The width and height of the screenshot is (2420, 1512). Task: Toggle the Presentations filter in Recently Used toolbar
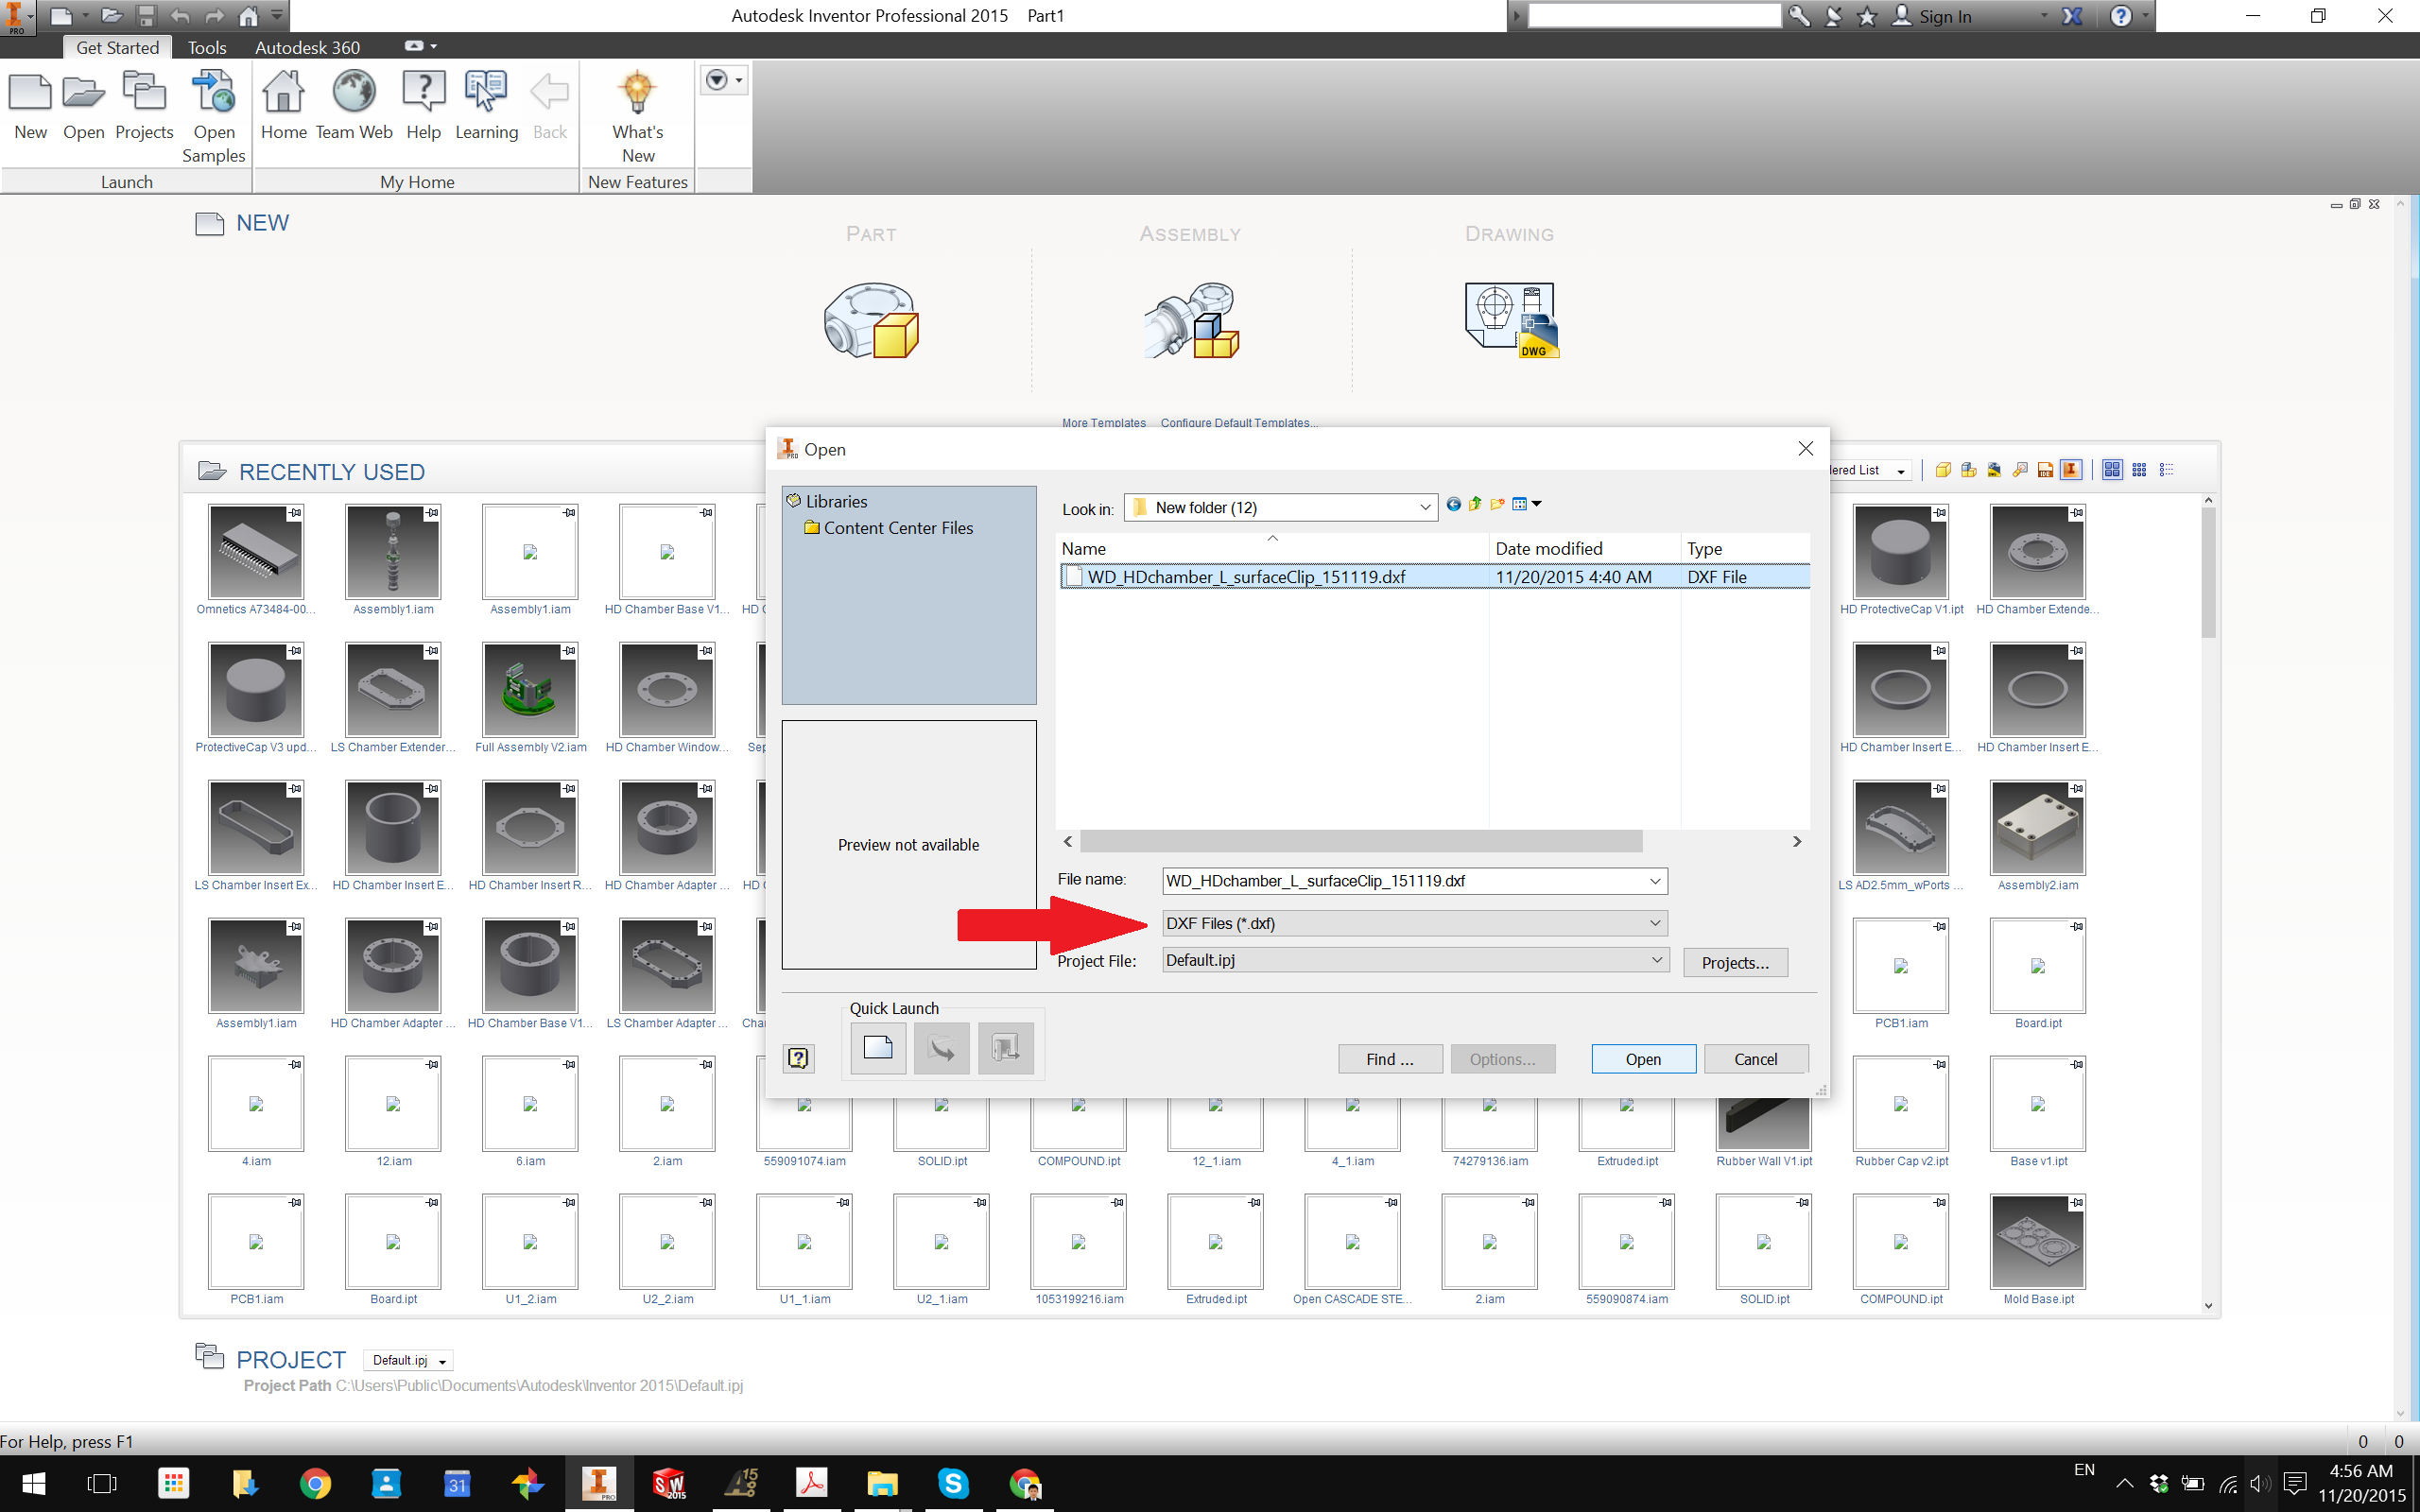2020,470
